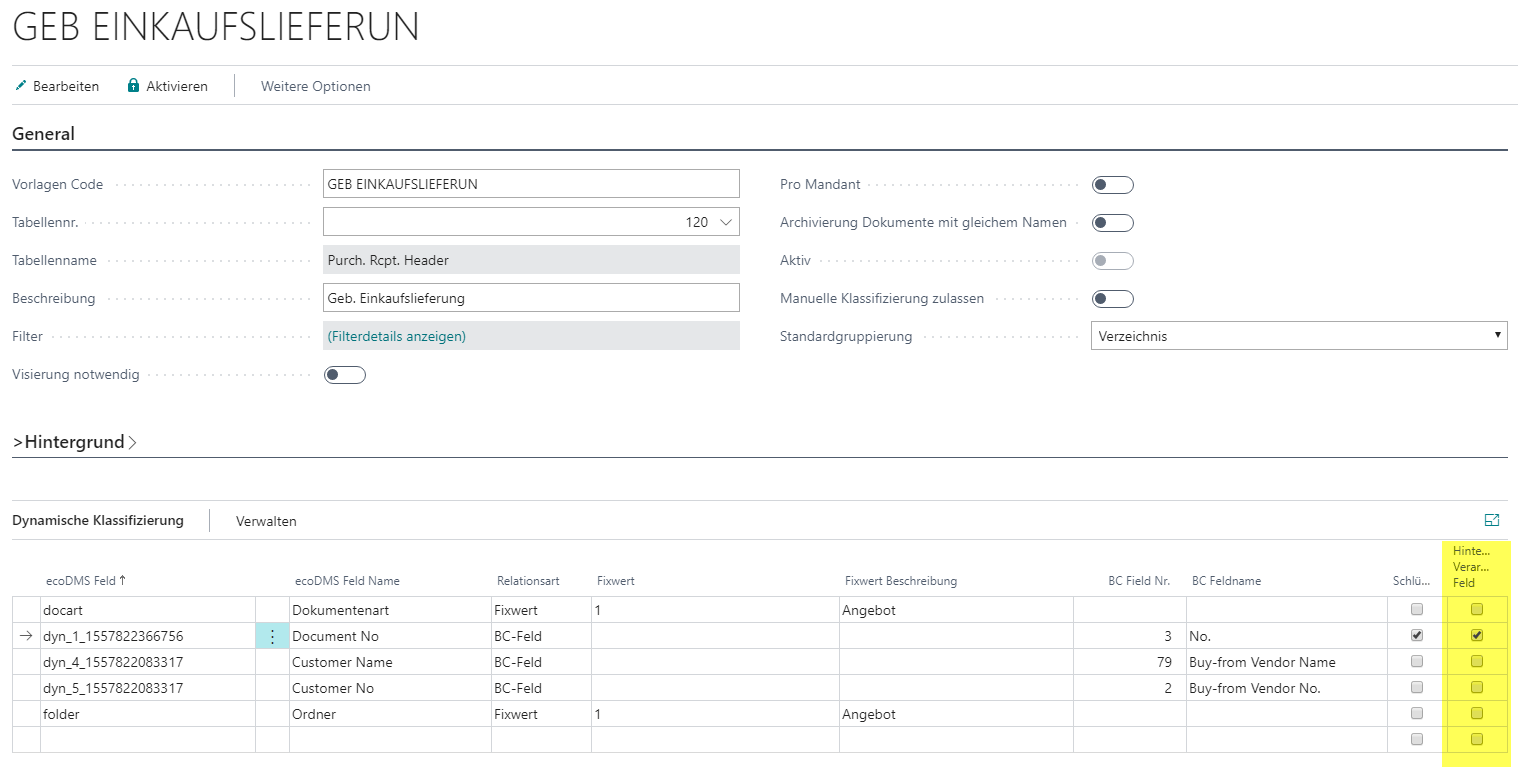This screenshot has height=774, width=1518.
Task: Select row arrow for Document No row
Action: (26, 636)
